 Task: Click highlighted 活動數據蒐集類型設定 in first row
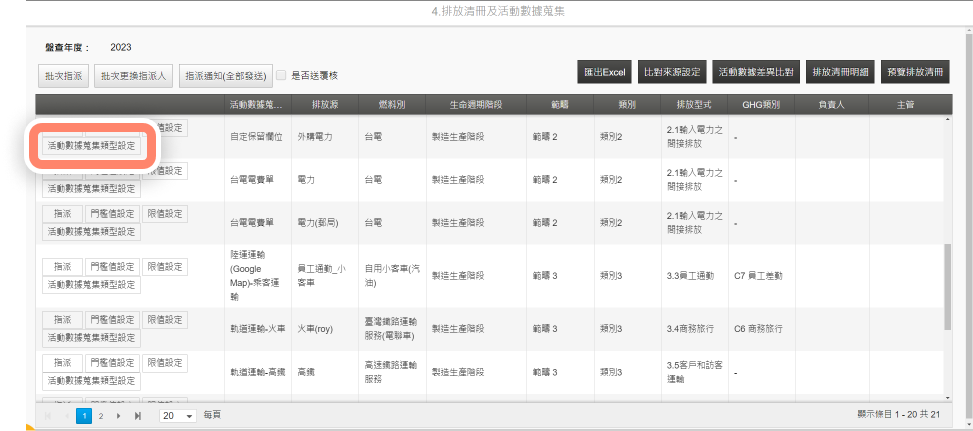[91, 146]
